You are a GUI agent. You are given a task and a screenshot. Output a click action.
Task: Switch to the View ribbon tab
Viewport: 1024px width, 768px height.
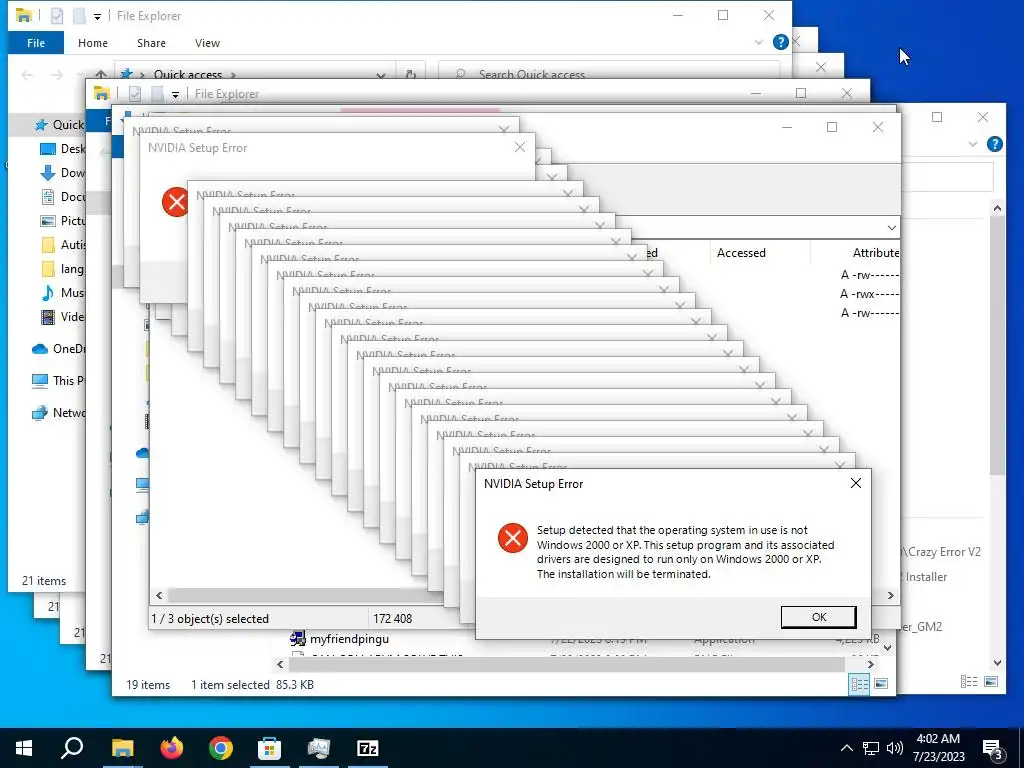207,43
